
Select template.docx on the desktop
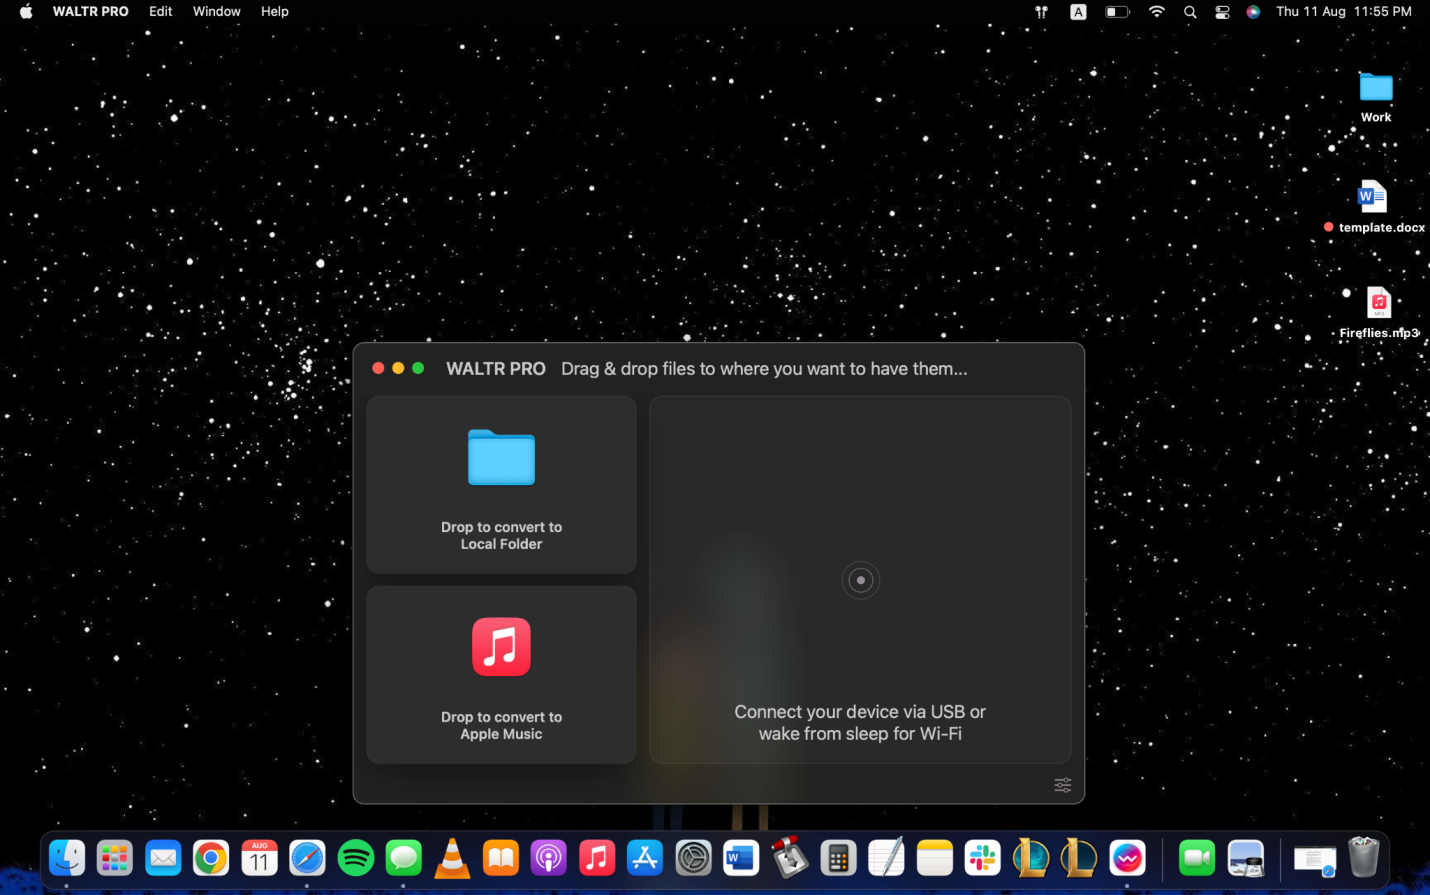coord(1374,207)
